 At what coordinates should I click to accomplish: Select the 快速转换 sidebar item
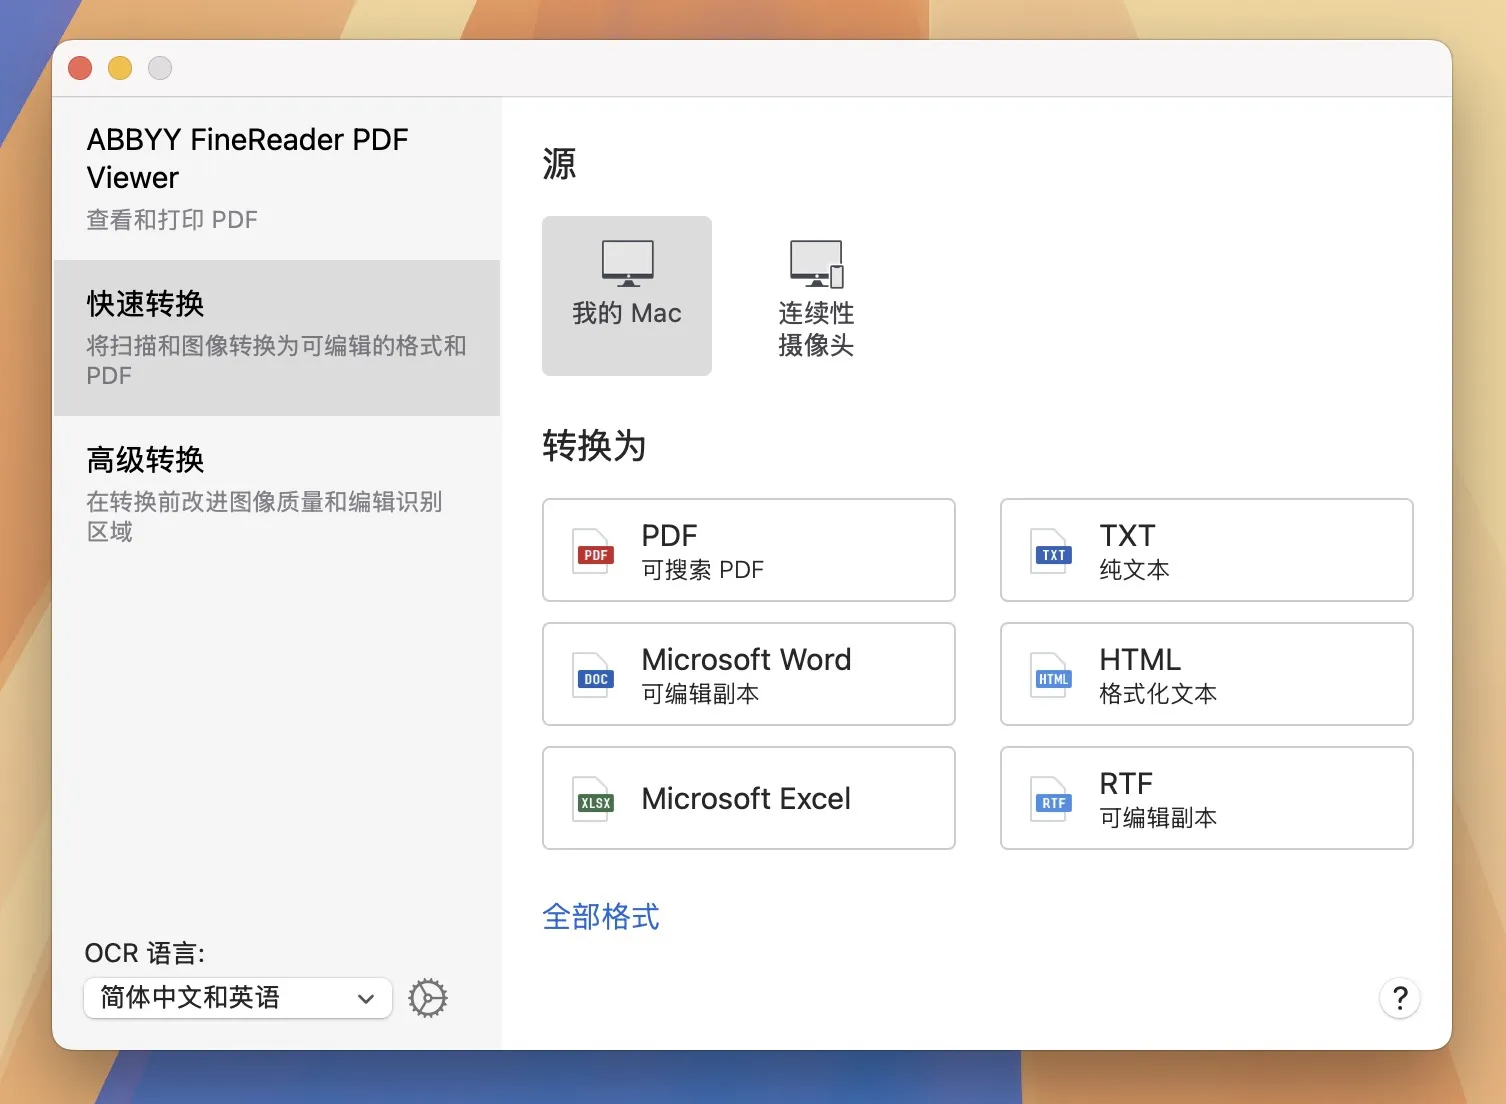click(277, 338)
